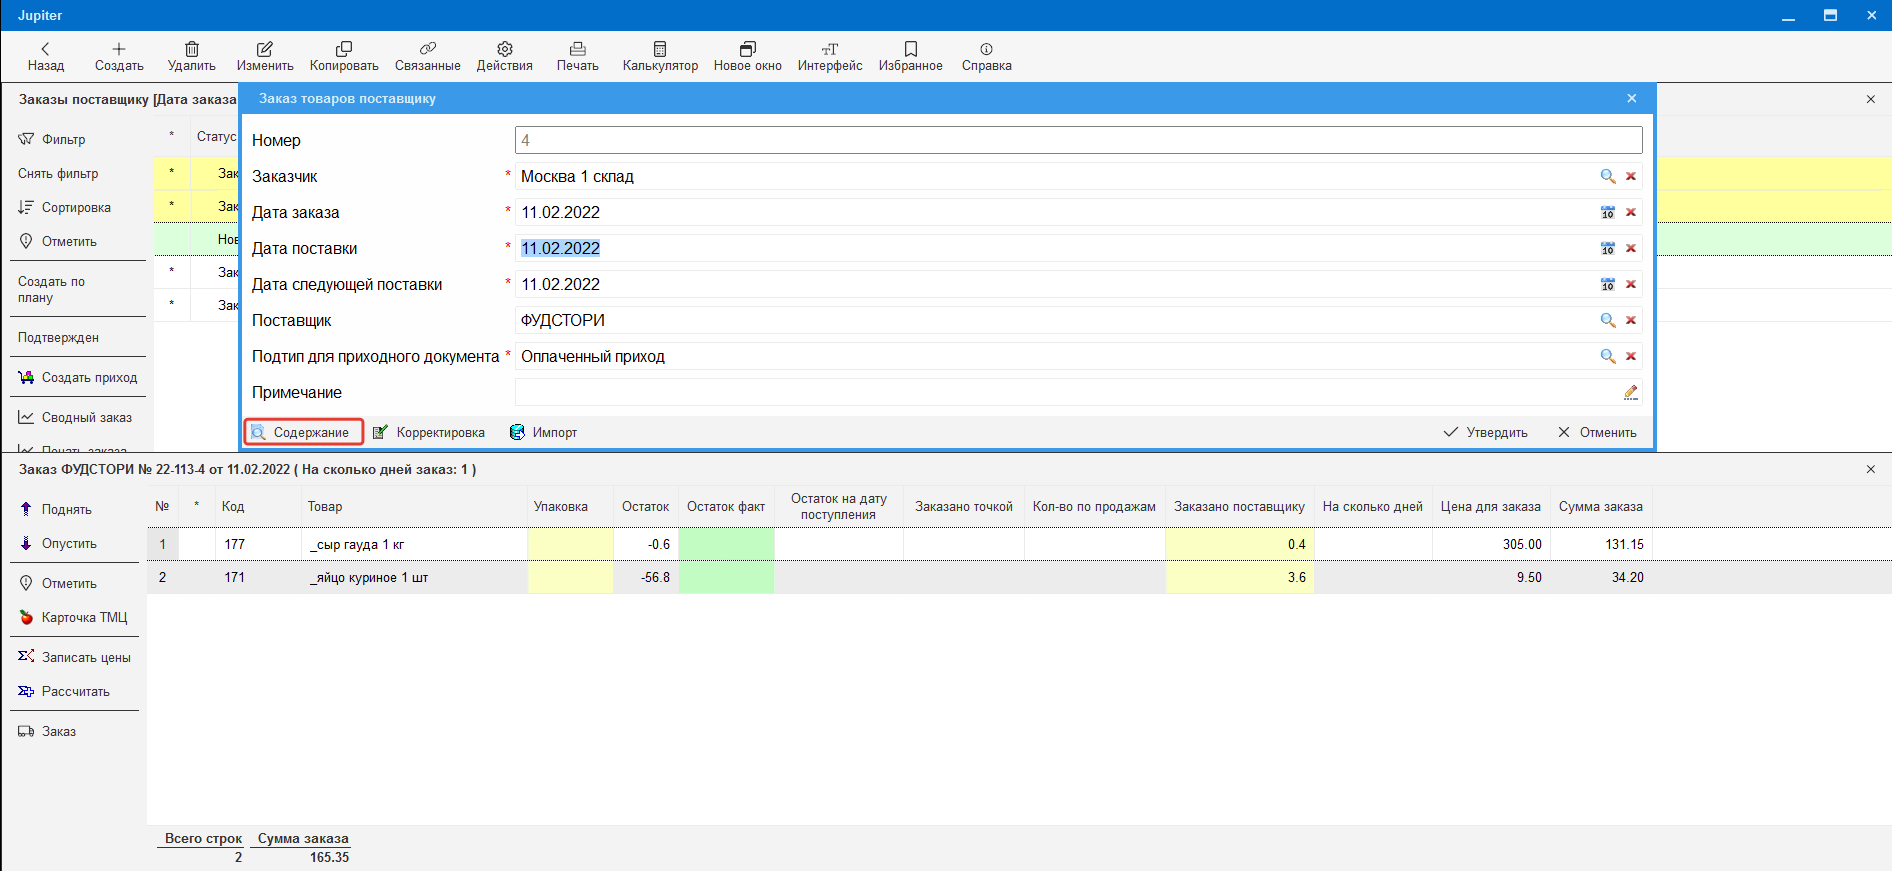Click the Назад back arrow in toolbar
1892x871 pixels.
tap(45, 49)
